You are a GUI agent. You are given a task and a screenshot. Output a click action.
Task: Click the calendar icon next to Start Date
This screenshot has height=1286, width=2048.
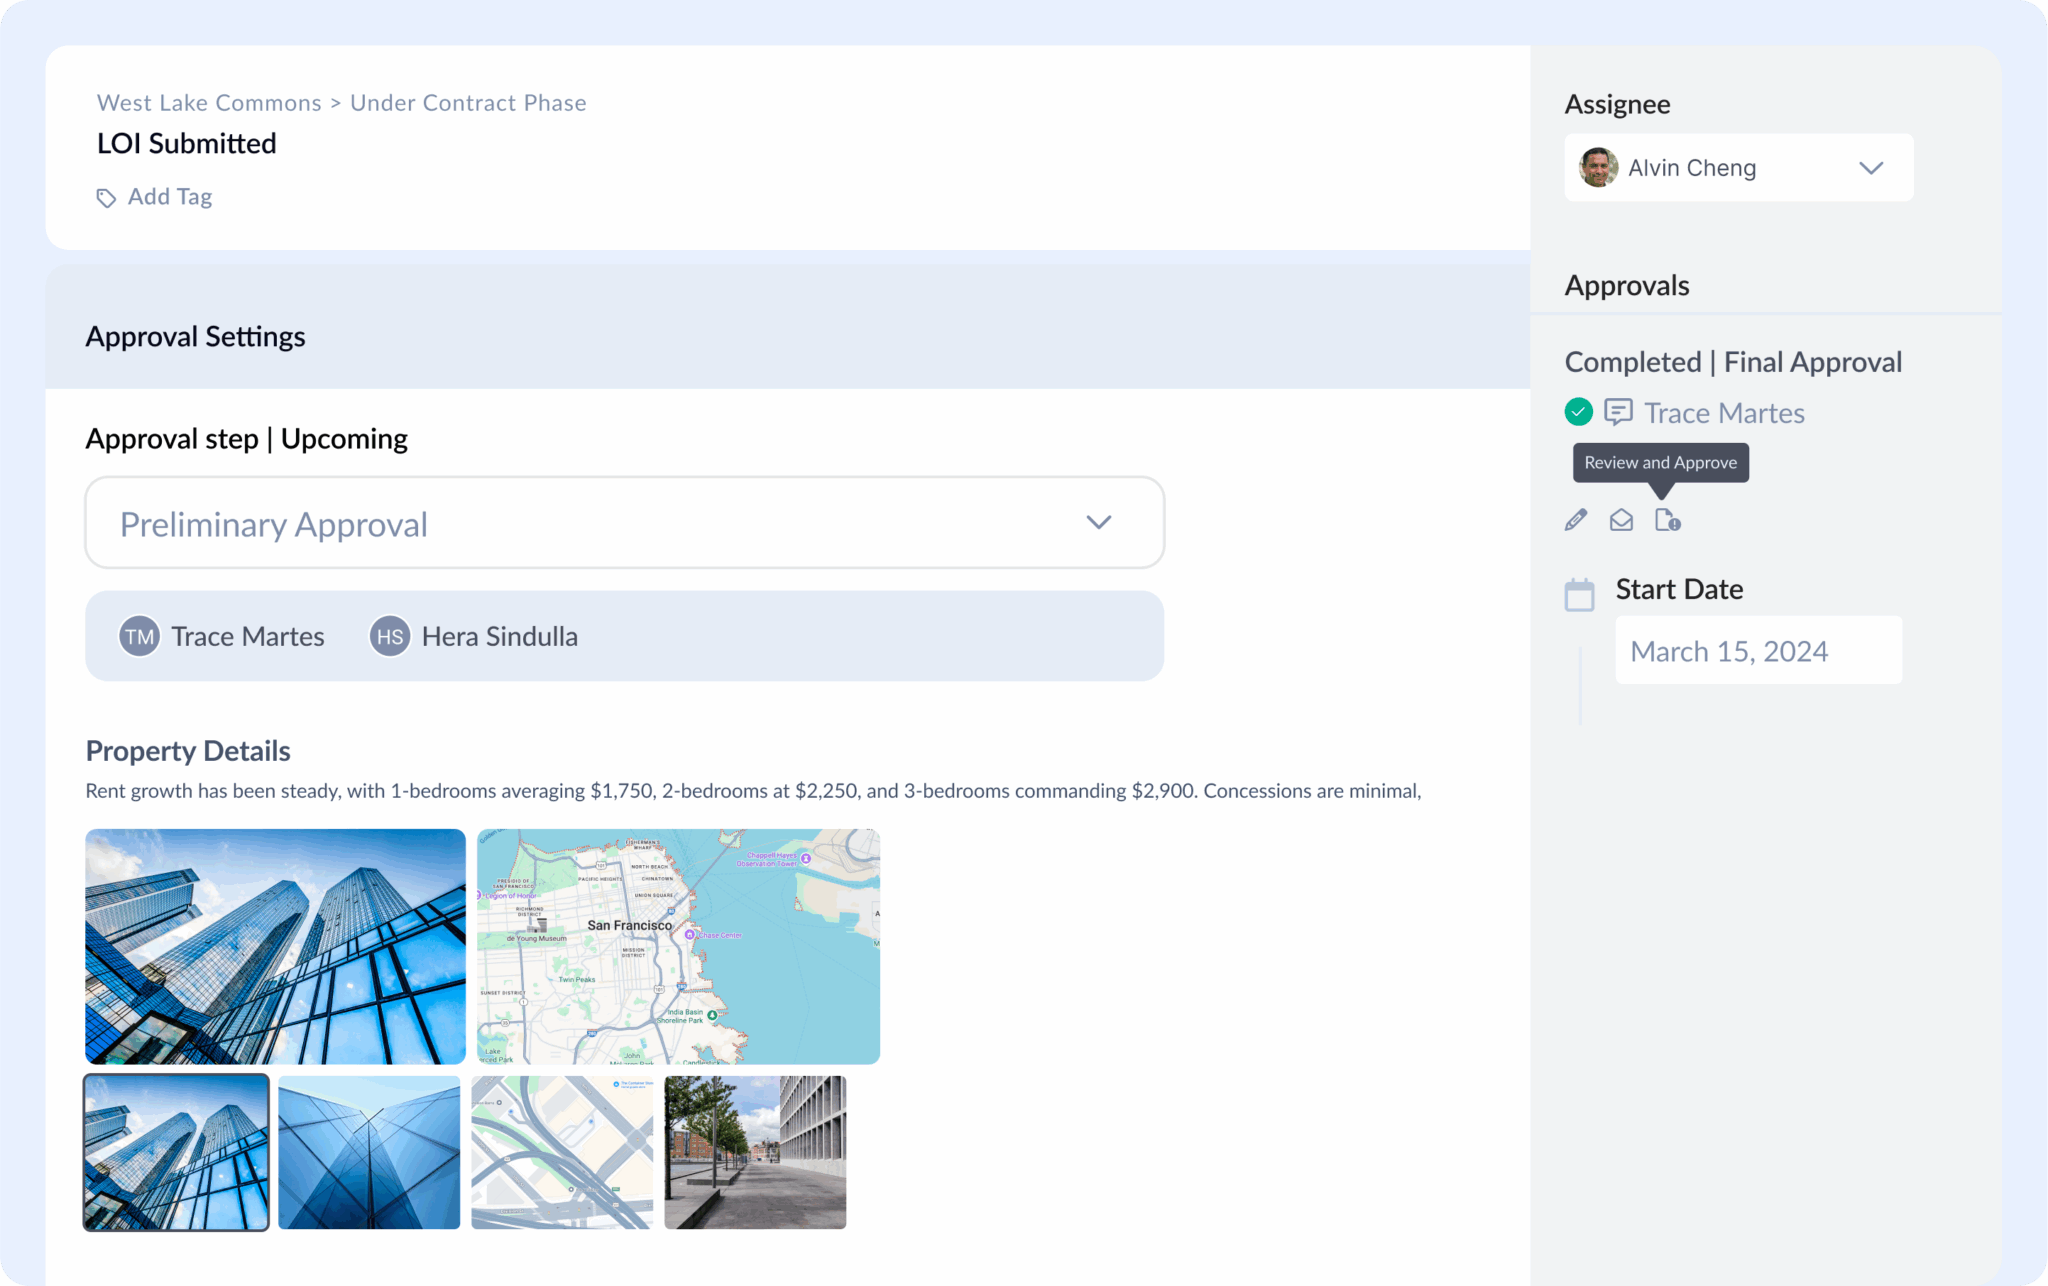(1579, 593)
